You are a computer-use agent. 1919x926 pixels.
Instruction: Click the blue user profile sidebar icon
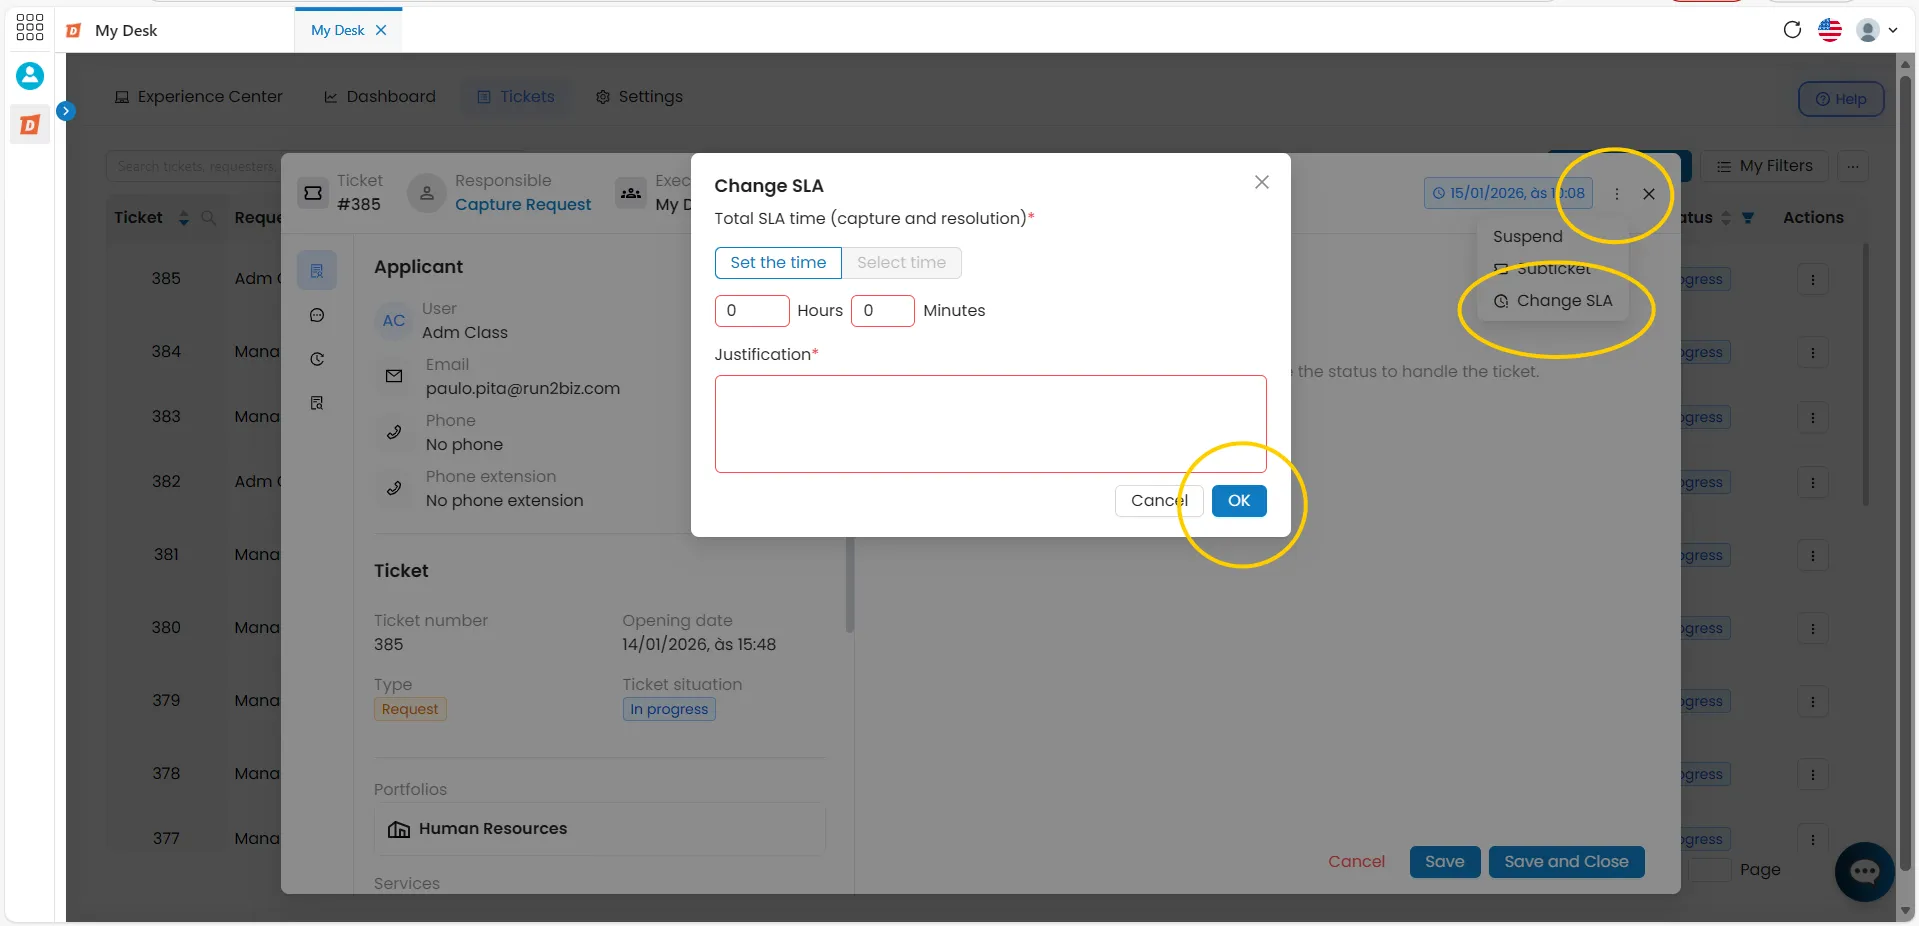[30, 75]
